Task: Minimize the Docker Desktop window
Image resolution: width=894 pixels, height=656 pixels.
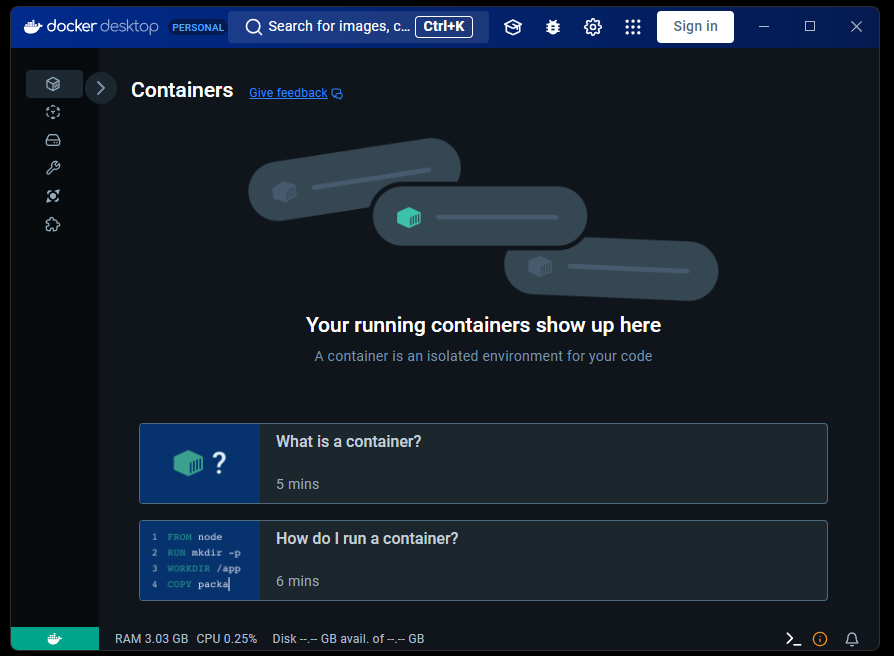Action: click(764, 26)
